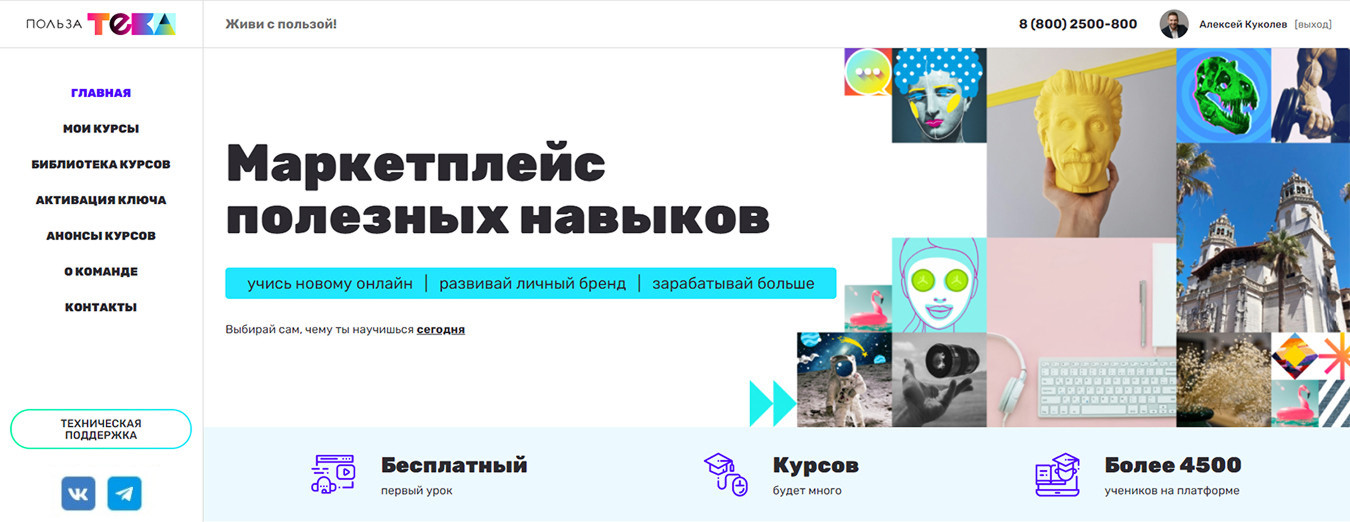Click the Польза Тека logo
This screenshot has width=1350, height=522.
click(x=101, y=24)
